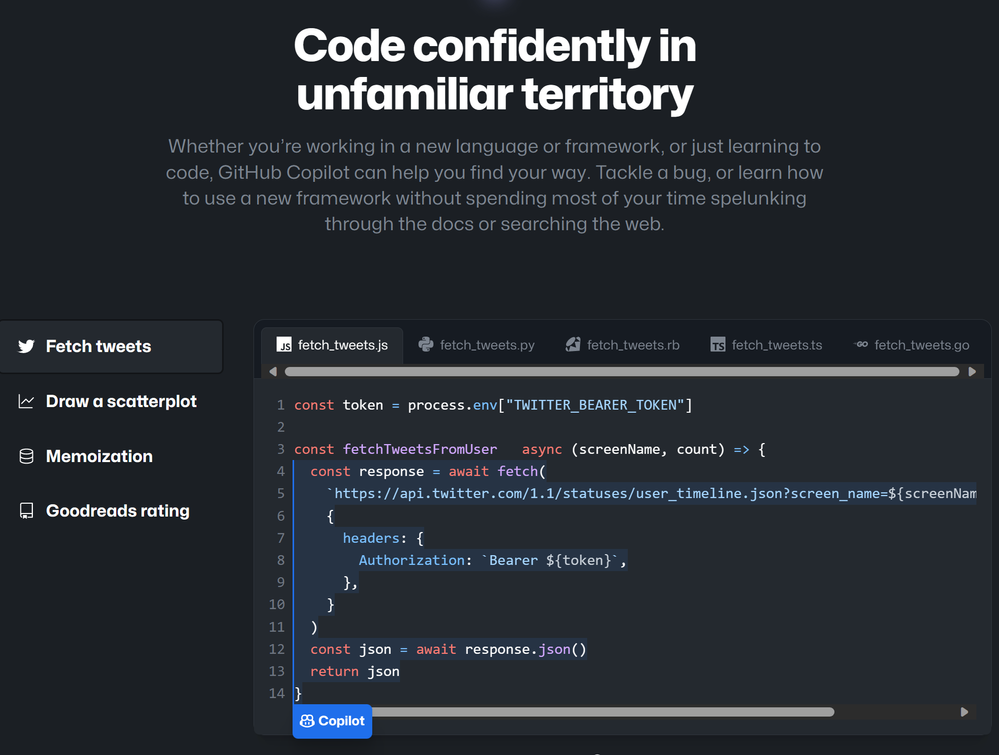Show the fetch_tweets.go tab
This screenshot has height=755, width=999.
click(x=912, y=345)
